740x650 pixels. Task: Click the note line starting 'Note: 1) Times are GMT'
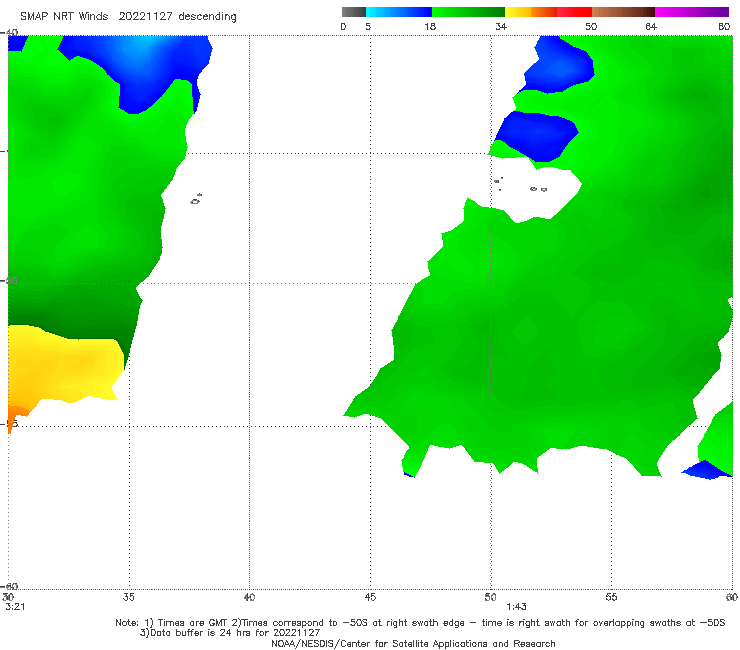point(420,623)
